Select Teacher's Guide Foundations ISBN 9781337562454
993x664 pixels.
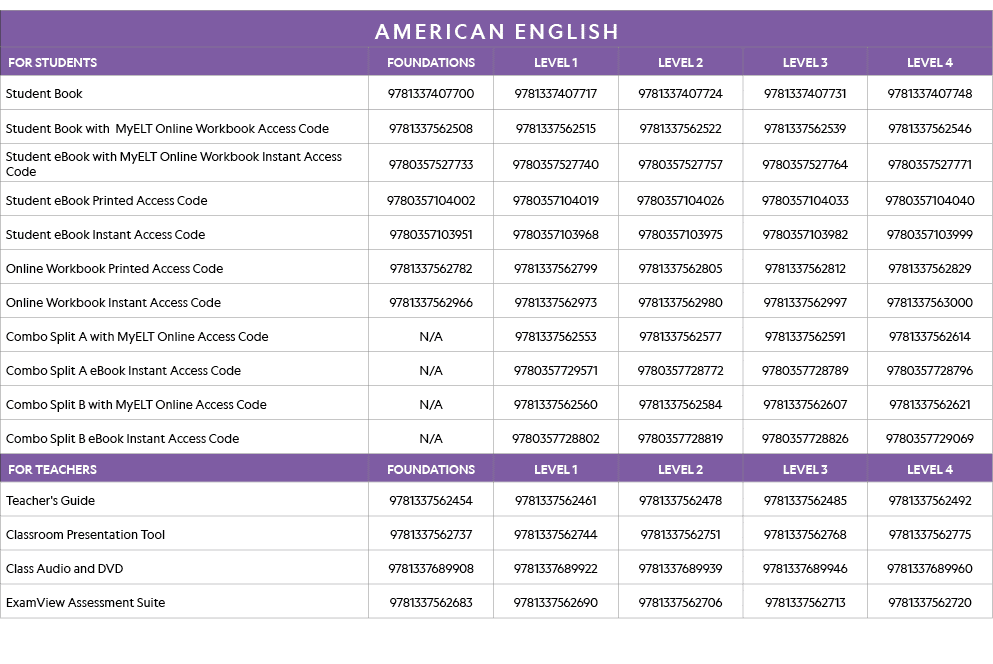(430, 501)
